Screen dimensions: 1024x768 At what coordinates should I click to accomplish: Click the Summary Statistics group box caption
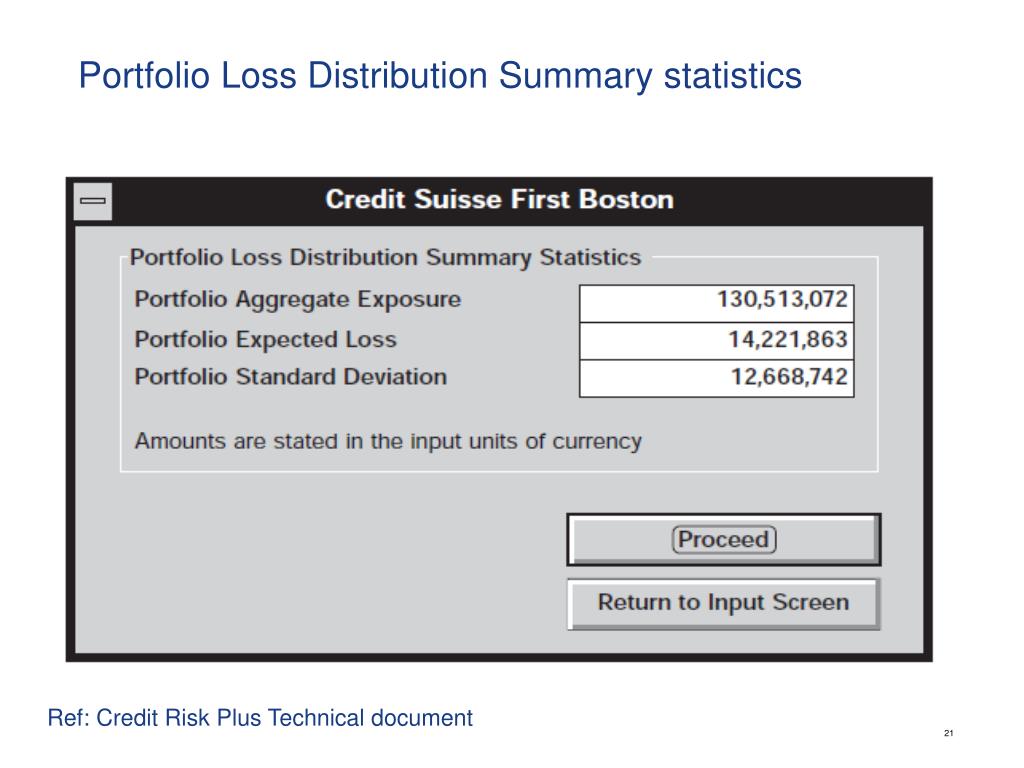click(385, 257)
